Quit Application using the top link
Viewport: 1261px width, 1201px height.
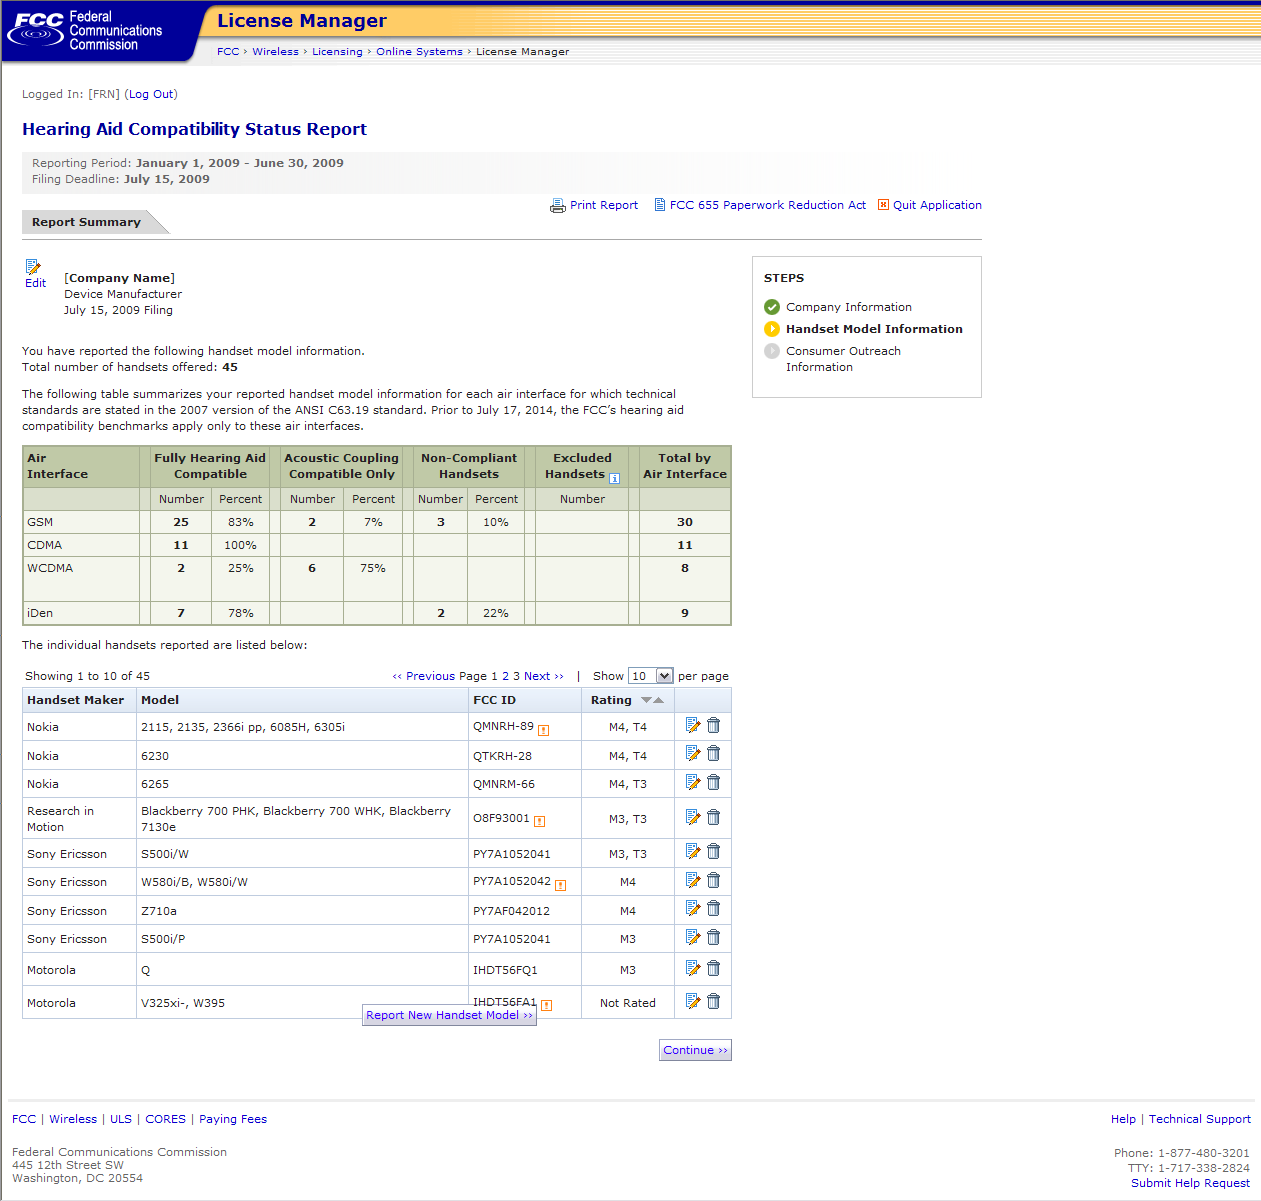pos(936,205)
